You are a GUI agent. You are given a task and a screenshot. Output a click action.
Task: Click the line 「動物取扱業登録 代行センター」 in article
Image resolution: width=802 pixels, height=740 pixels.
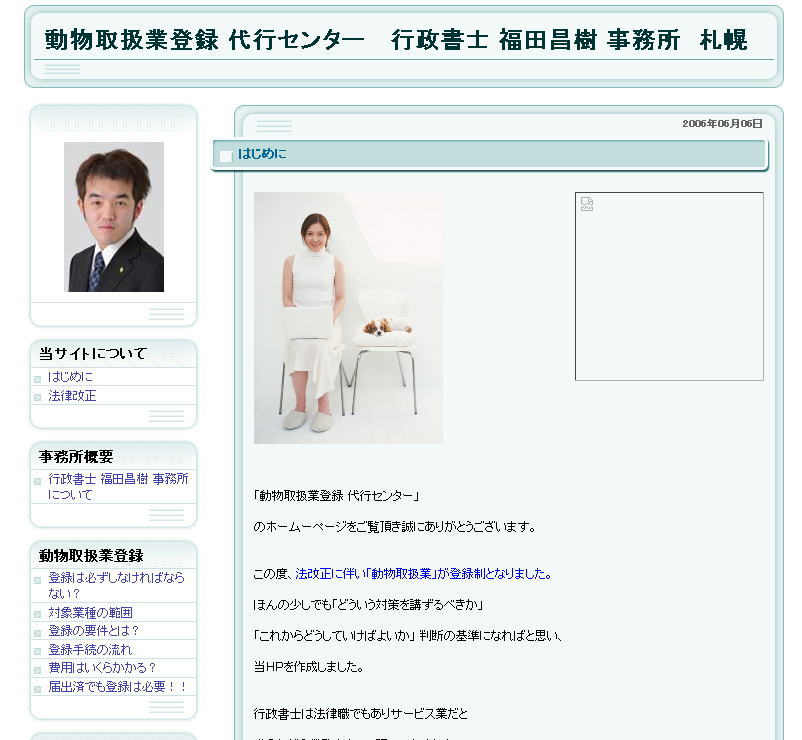click(x=337, y=496)
